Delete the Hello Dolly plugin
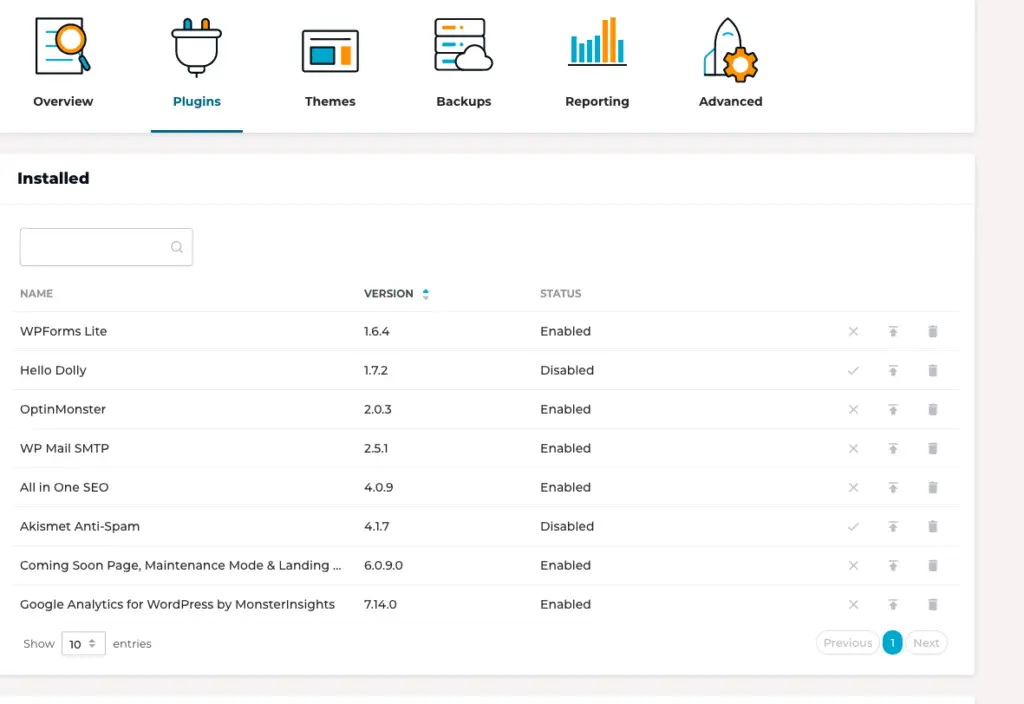This screenshot has height=704, width=1024. (933, 370)
